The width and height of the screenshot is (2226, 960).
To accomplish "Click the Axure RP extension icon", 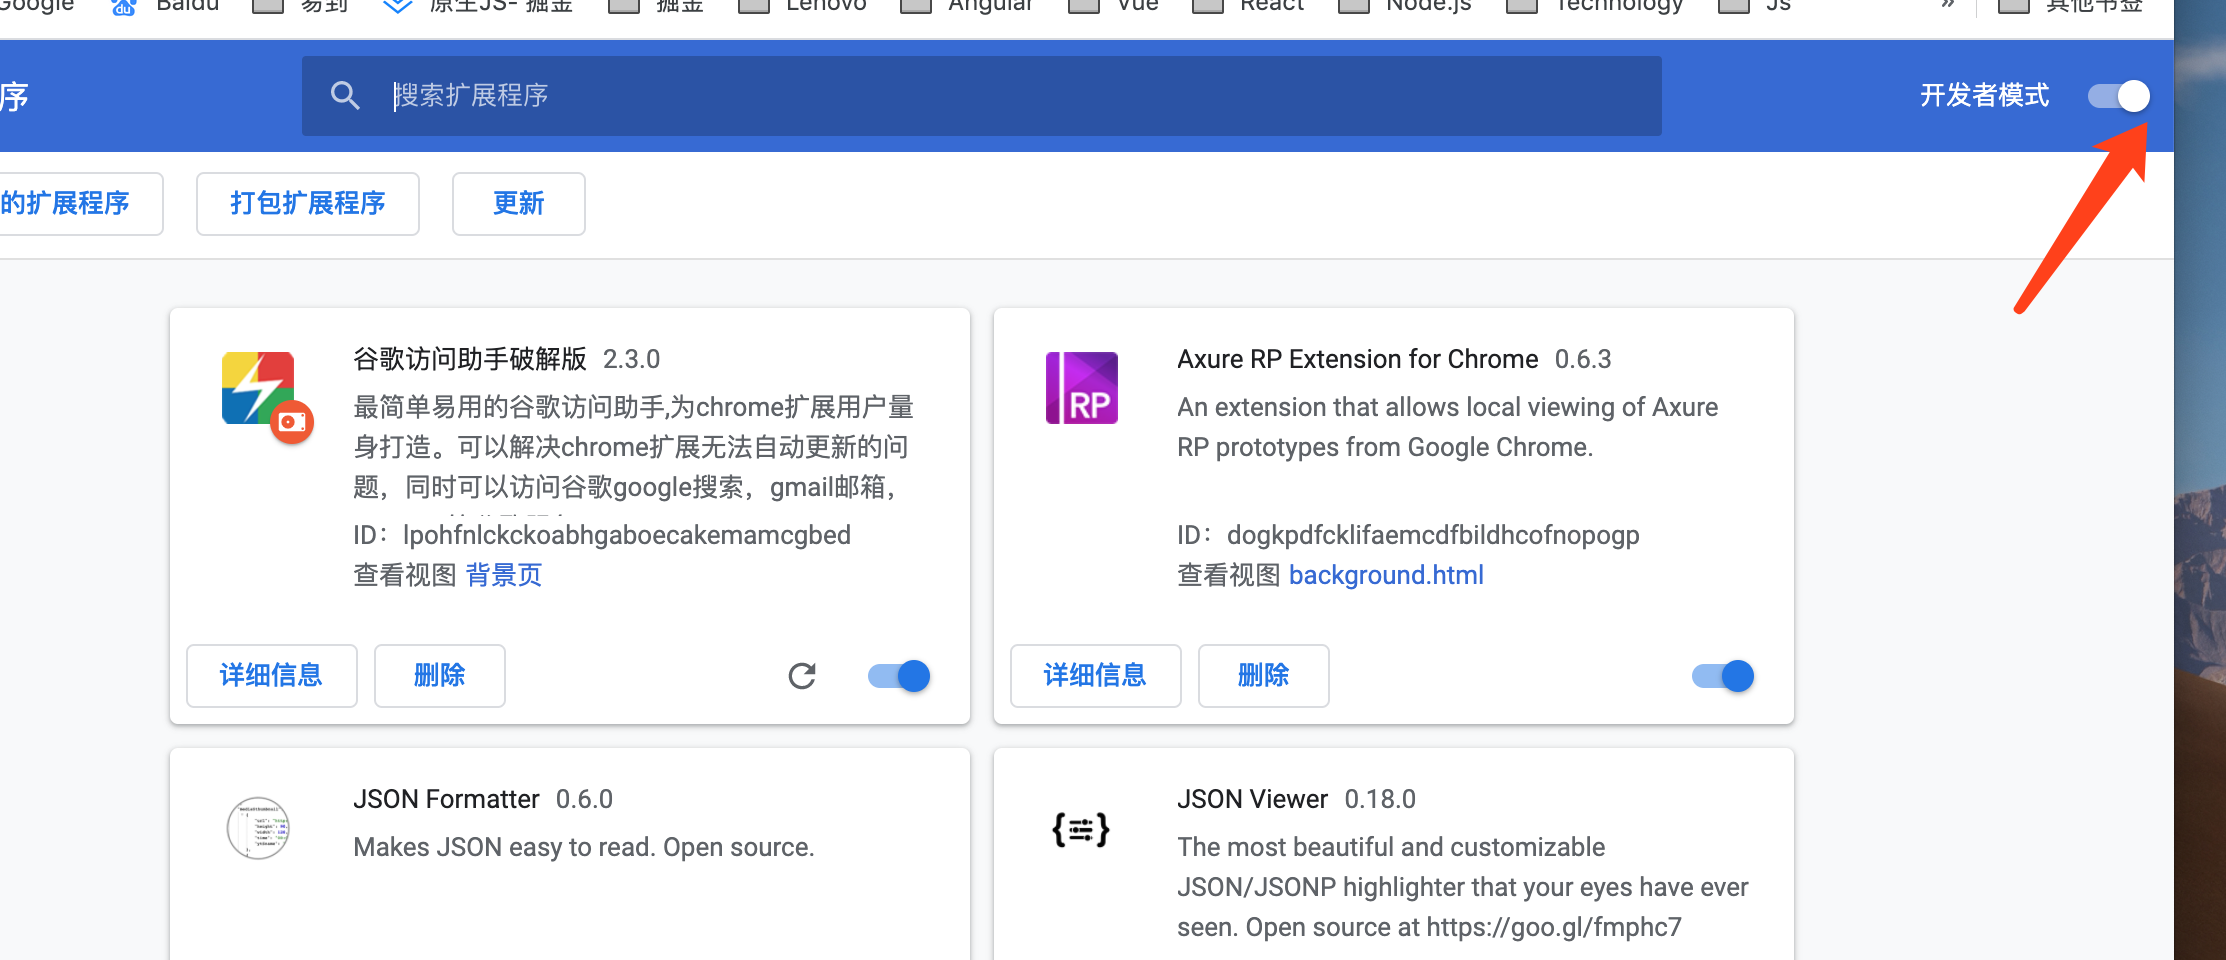I will (x=1082, y=388).
